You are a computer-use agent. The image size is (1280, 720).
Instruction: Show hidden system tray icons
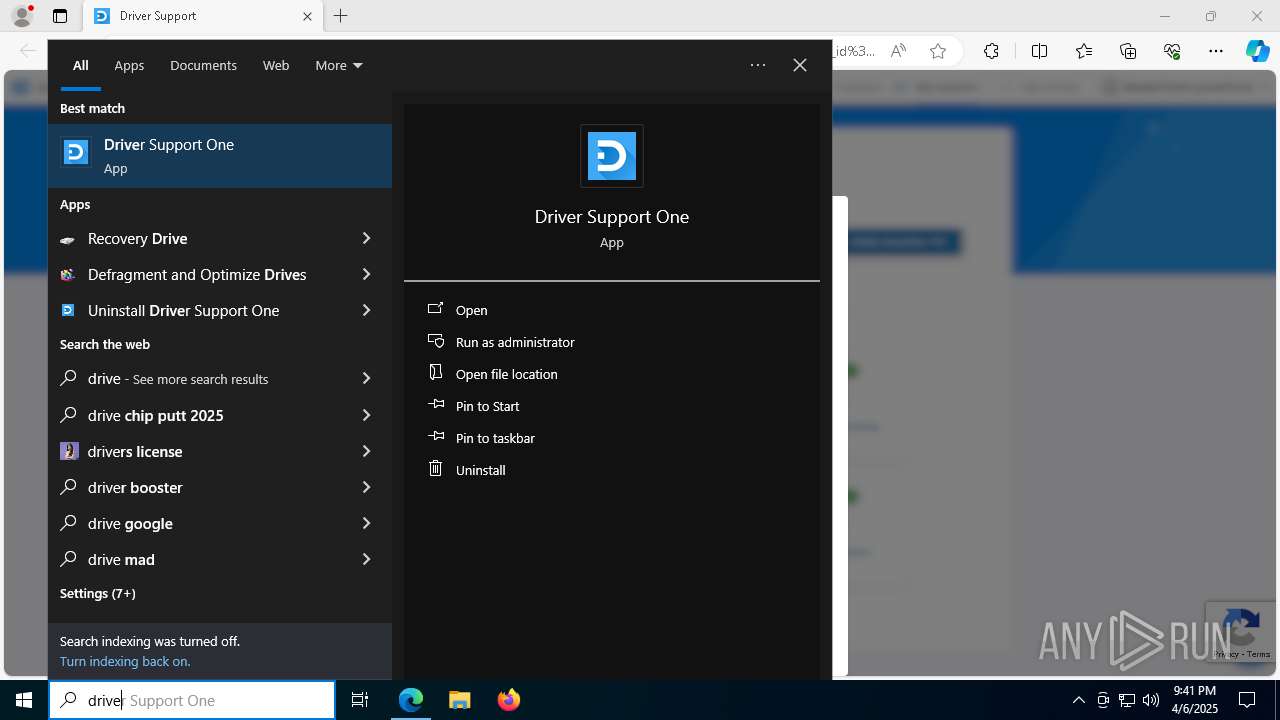click(x=1078, y=700)
